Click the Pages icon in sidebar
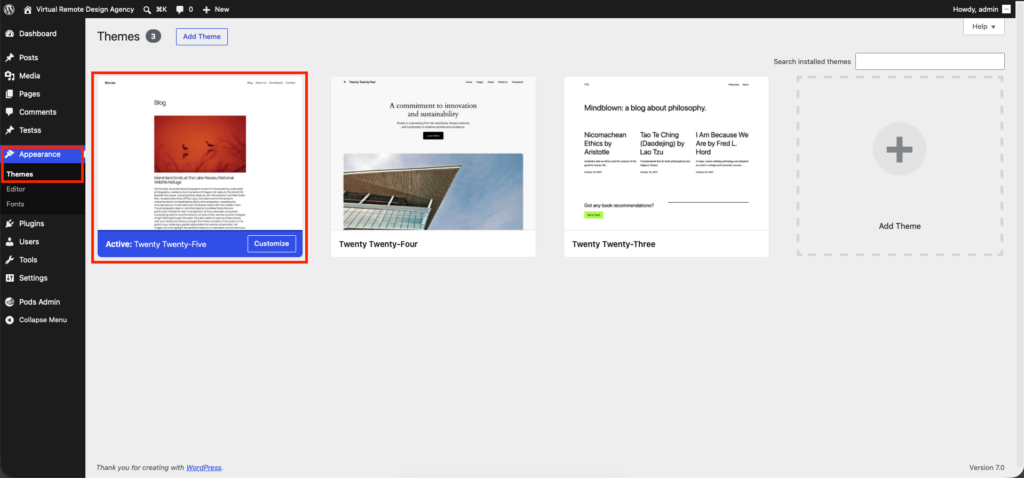The width and height of the screenshot is (1024, 478). point(10,94)
